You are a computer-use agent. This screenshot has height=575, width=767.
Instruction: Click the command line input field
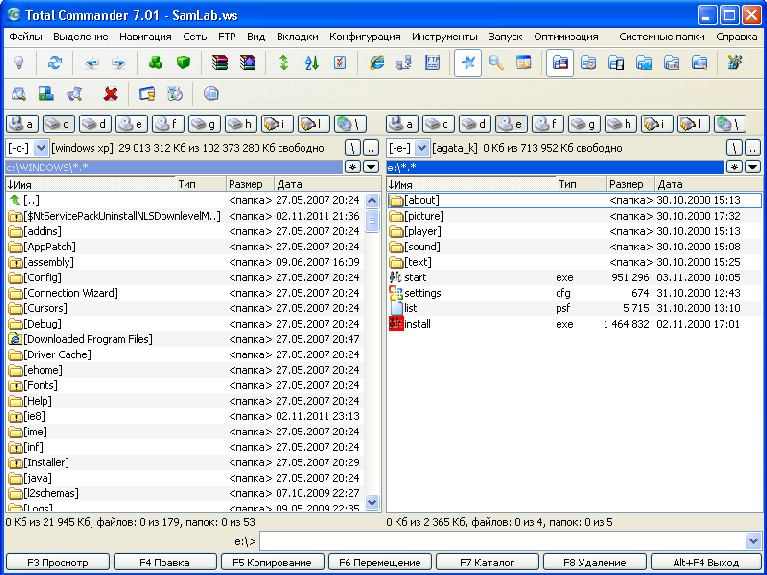[503, 541]
